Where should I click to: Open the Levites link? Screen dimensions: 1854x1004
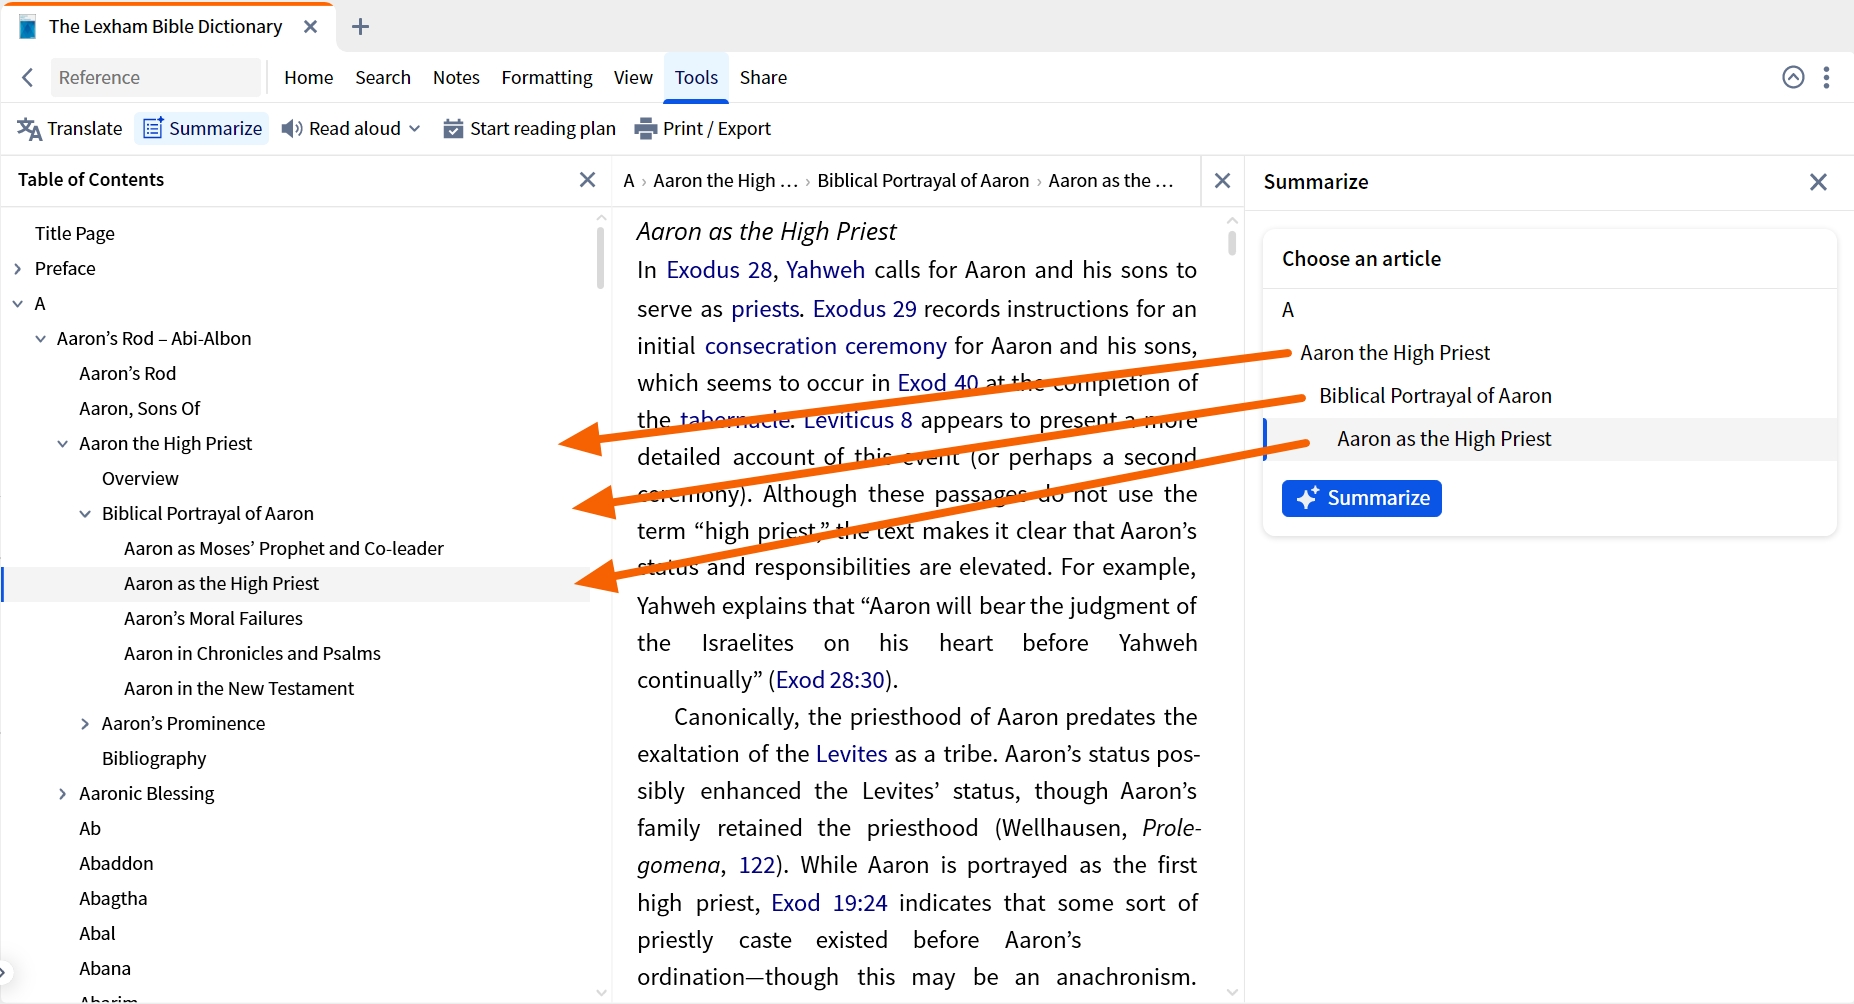pyautogui.click(x=851, y=754)
